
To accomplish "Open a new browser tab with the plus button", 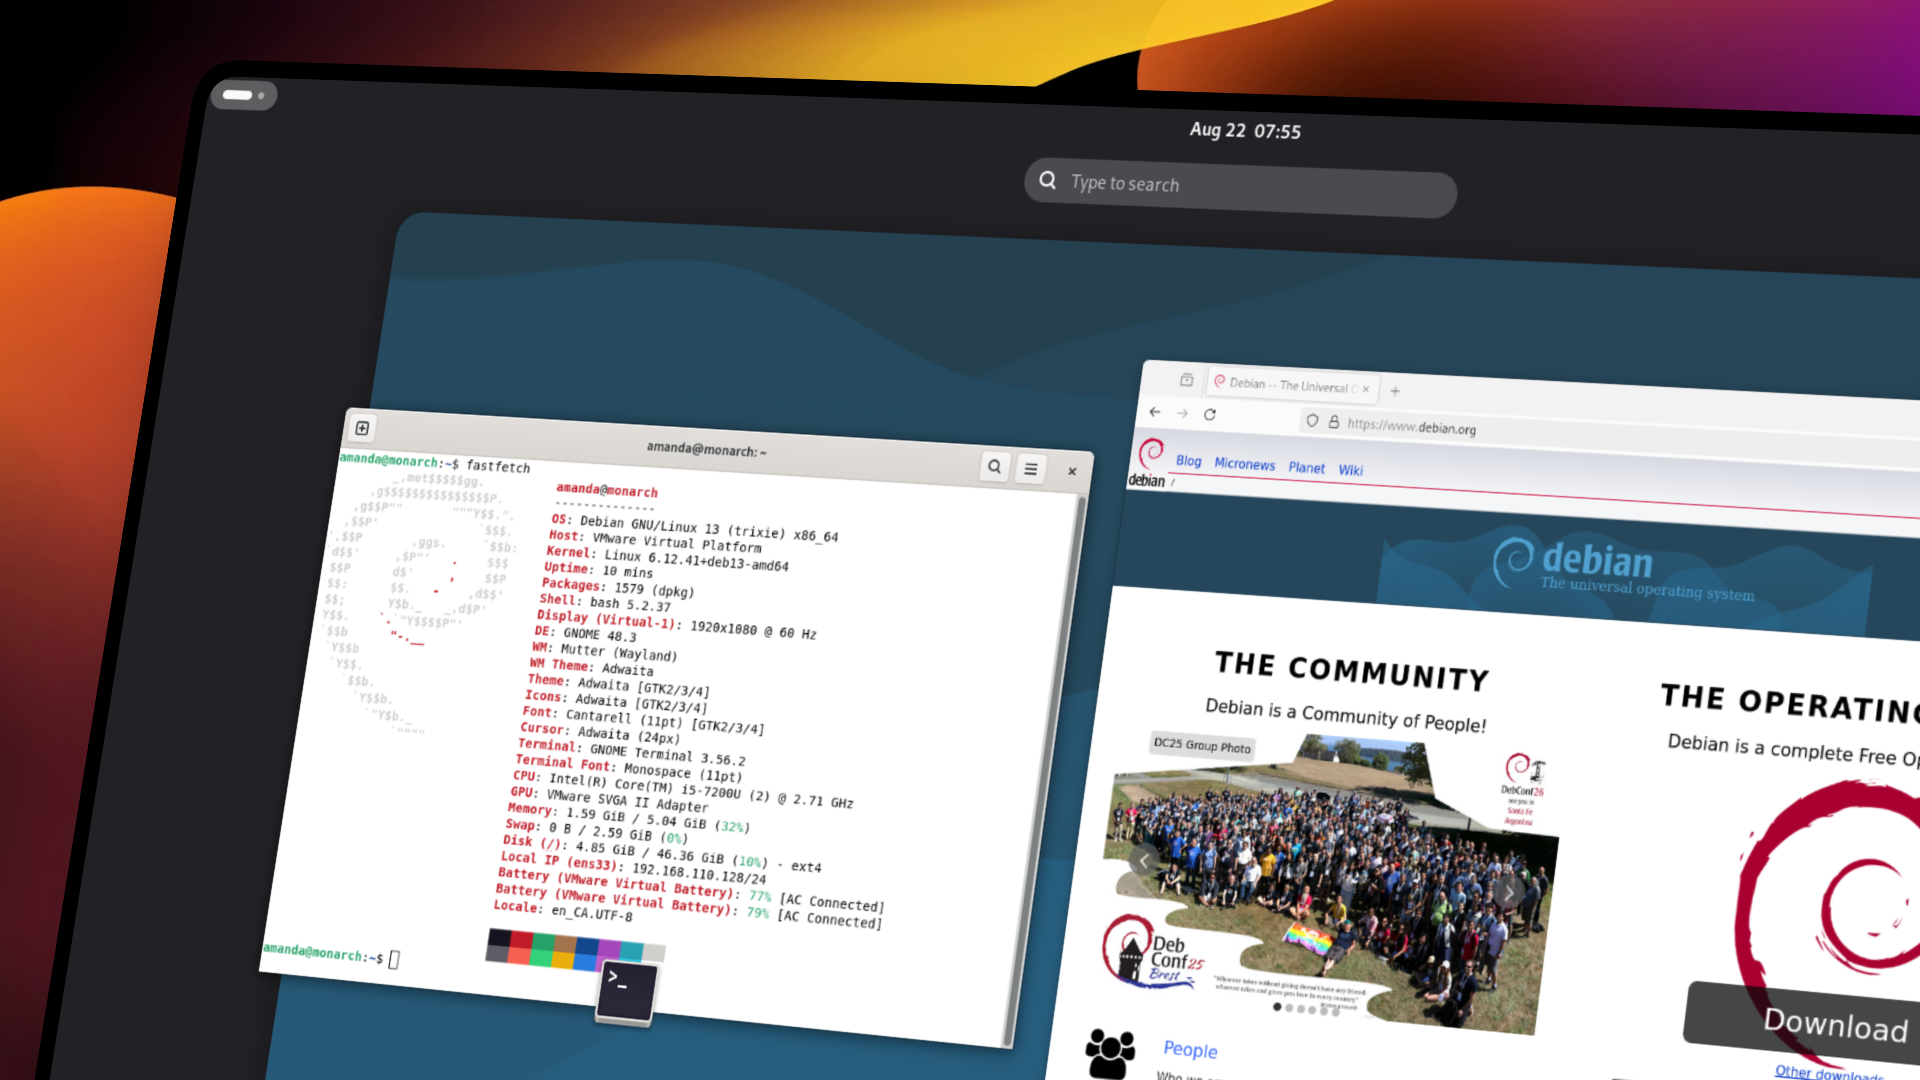I will [1395, 390].
